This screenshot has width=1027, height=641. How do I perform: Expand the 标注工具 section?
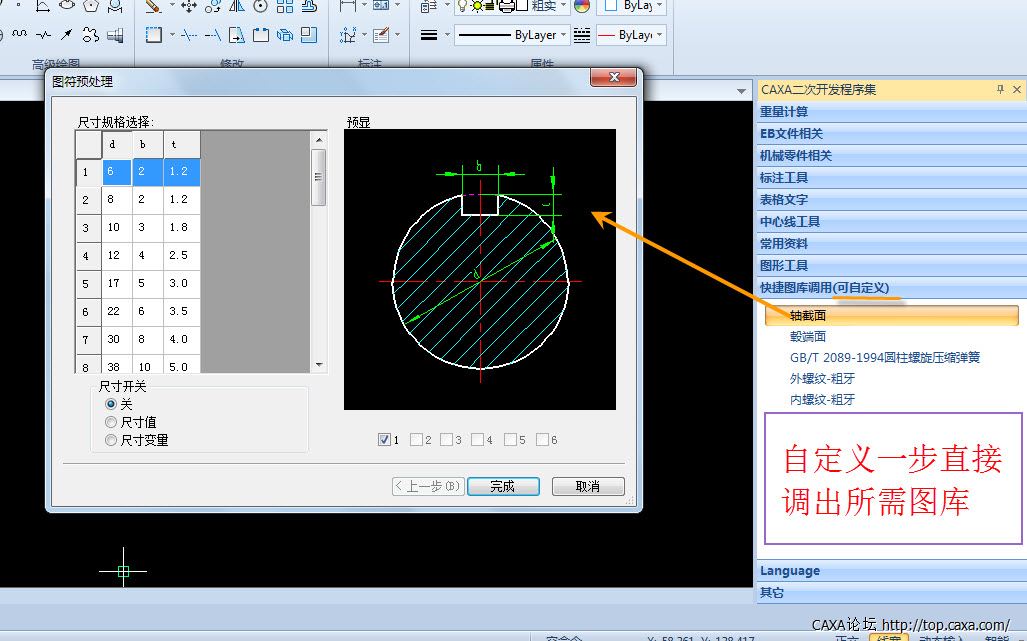coord(784,178)
